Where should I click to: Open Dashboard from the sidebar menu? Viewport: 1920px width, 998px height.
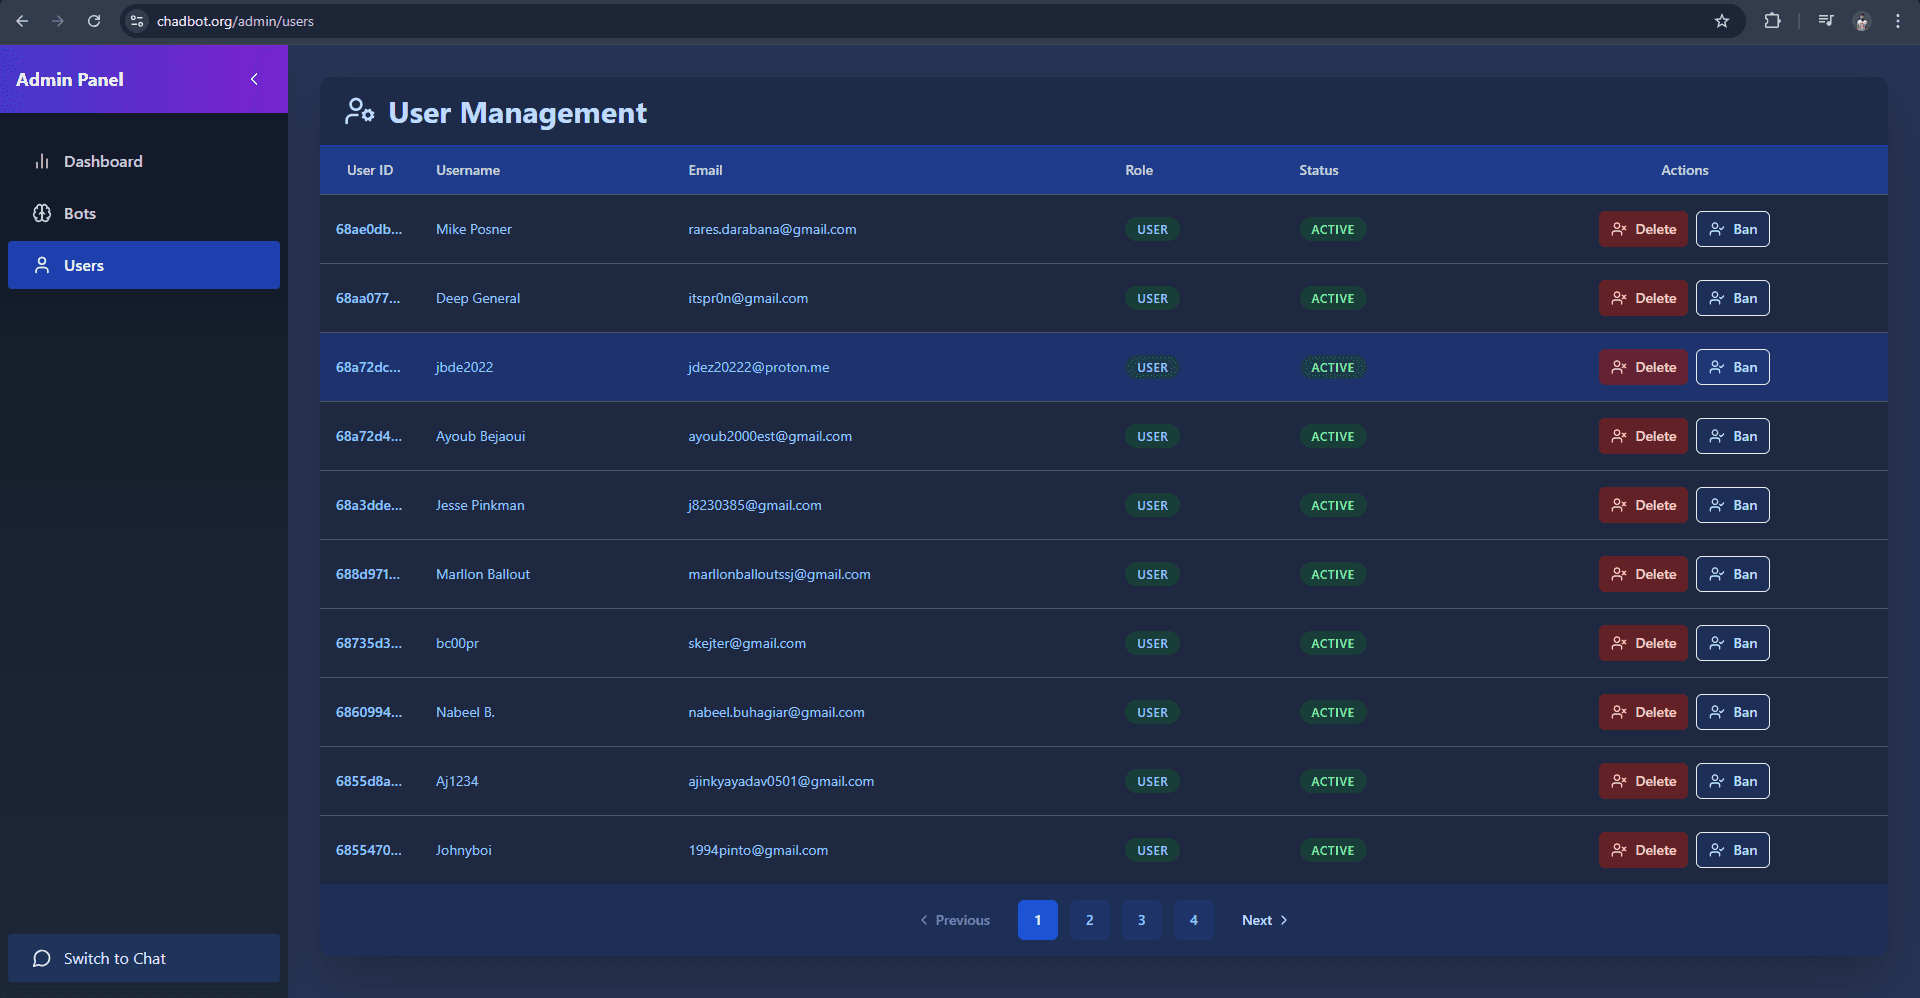point(103,161)
